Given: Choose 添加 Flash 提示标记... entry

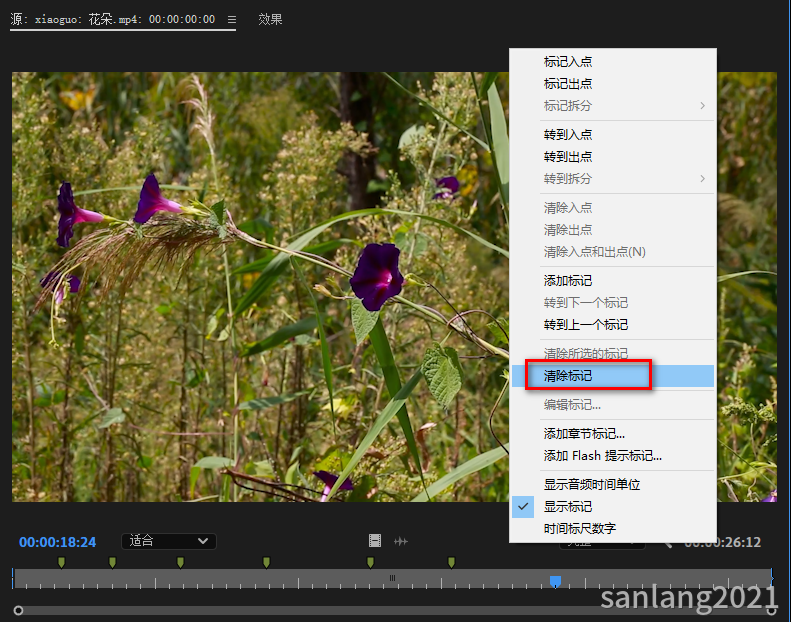Looking at the screenshot, I should 613,456.
